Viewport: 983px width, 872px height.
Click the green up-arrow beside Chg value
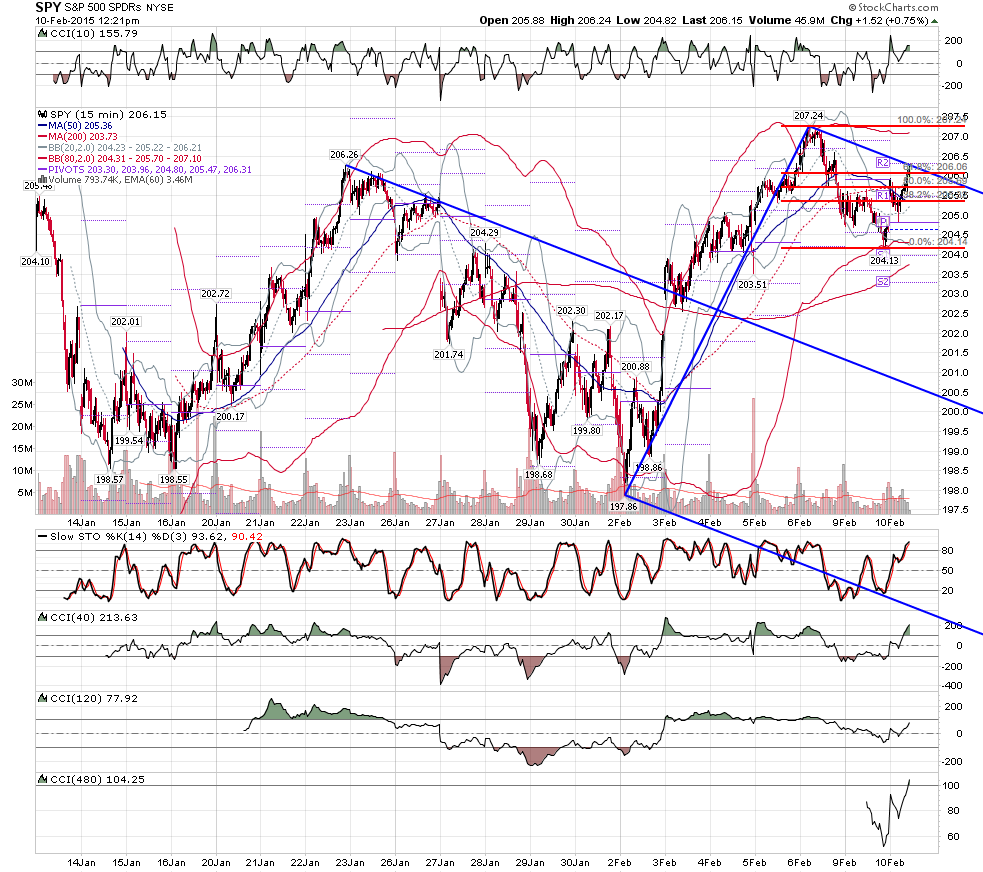point(934,21)
